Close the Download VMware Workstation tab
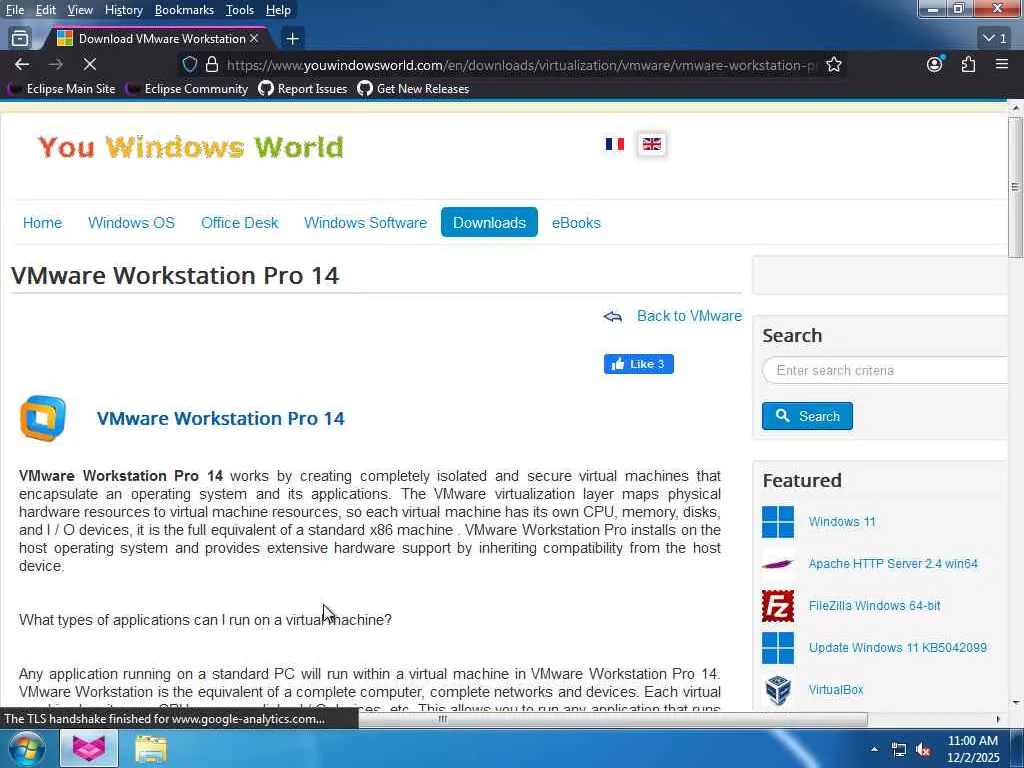The width and height of the screenshot is (1024, 768). coord(254,39)
